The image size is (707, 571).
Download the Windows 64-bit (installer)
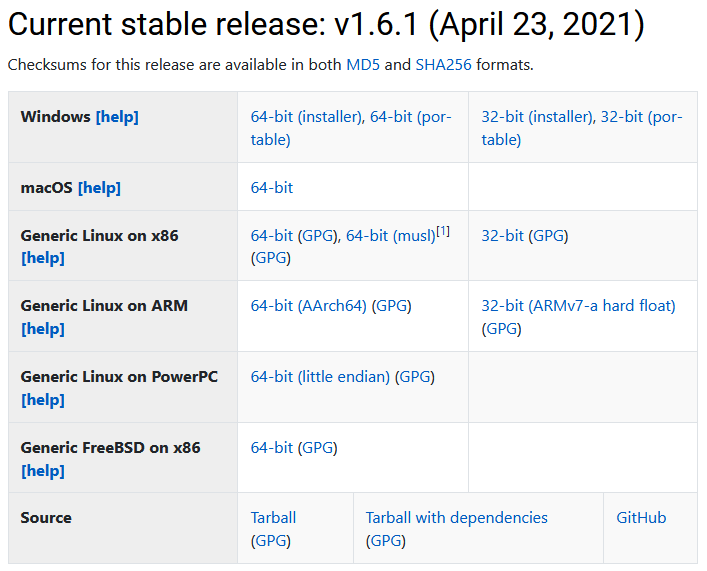tap(307, 117)
